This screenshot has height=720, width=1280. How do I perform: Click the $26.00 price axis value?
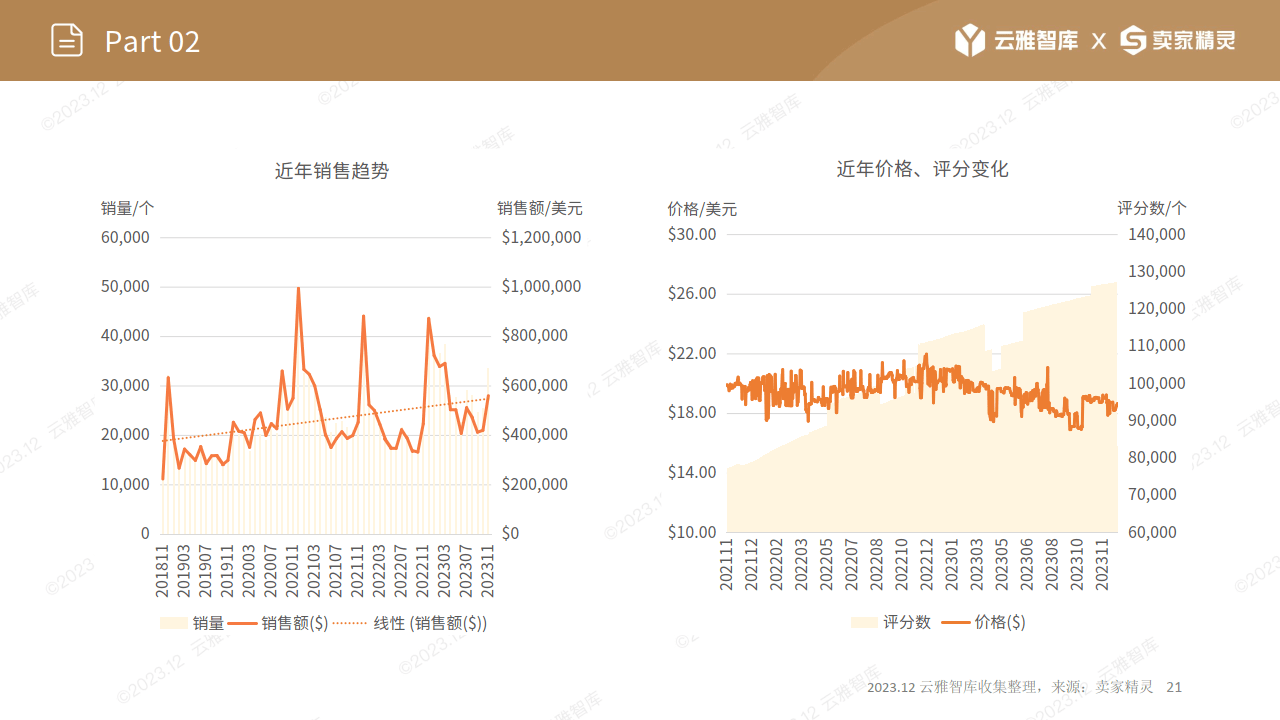[692, 293]
